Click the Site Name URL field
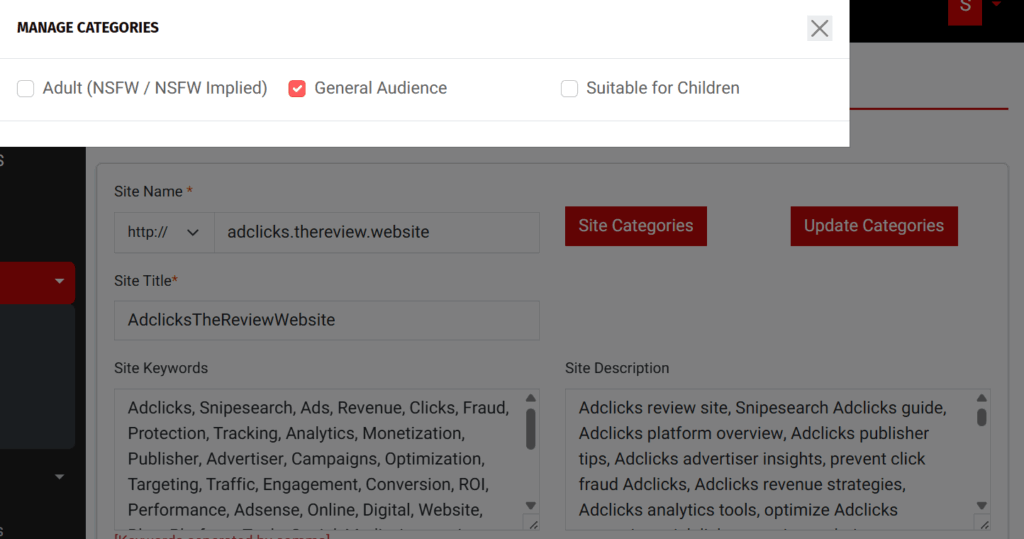The image size is (1024, 539). [x=376, y=232]
